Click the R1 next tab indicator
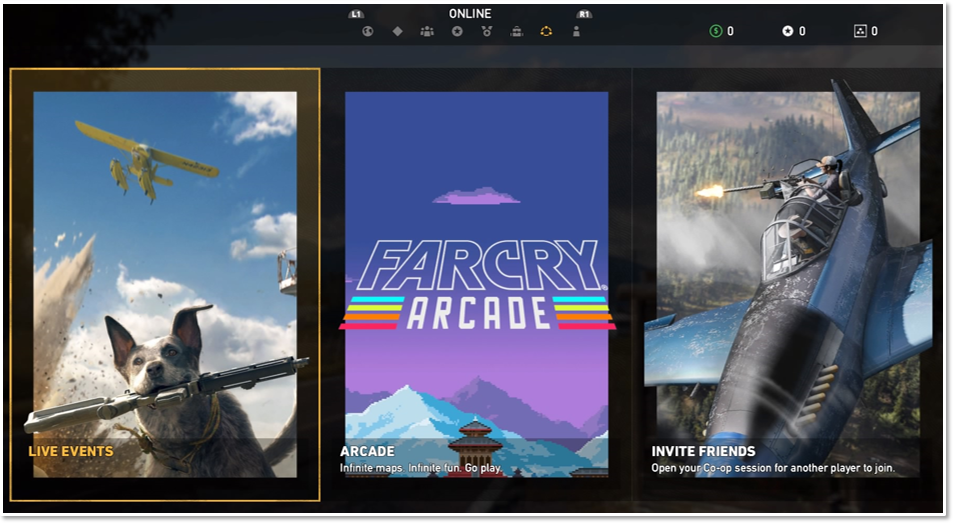 point(585,14)
